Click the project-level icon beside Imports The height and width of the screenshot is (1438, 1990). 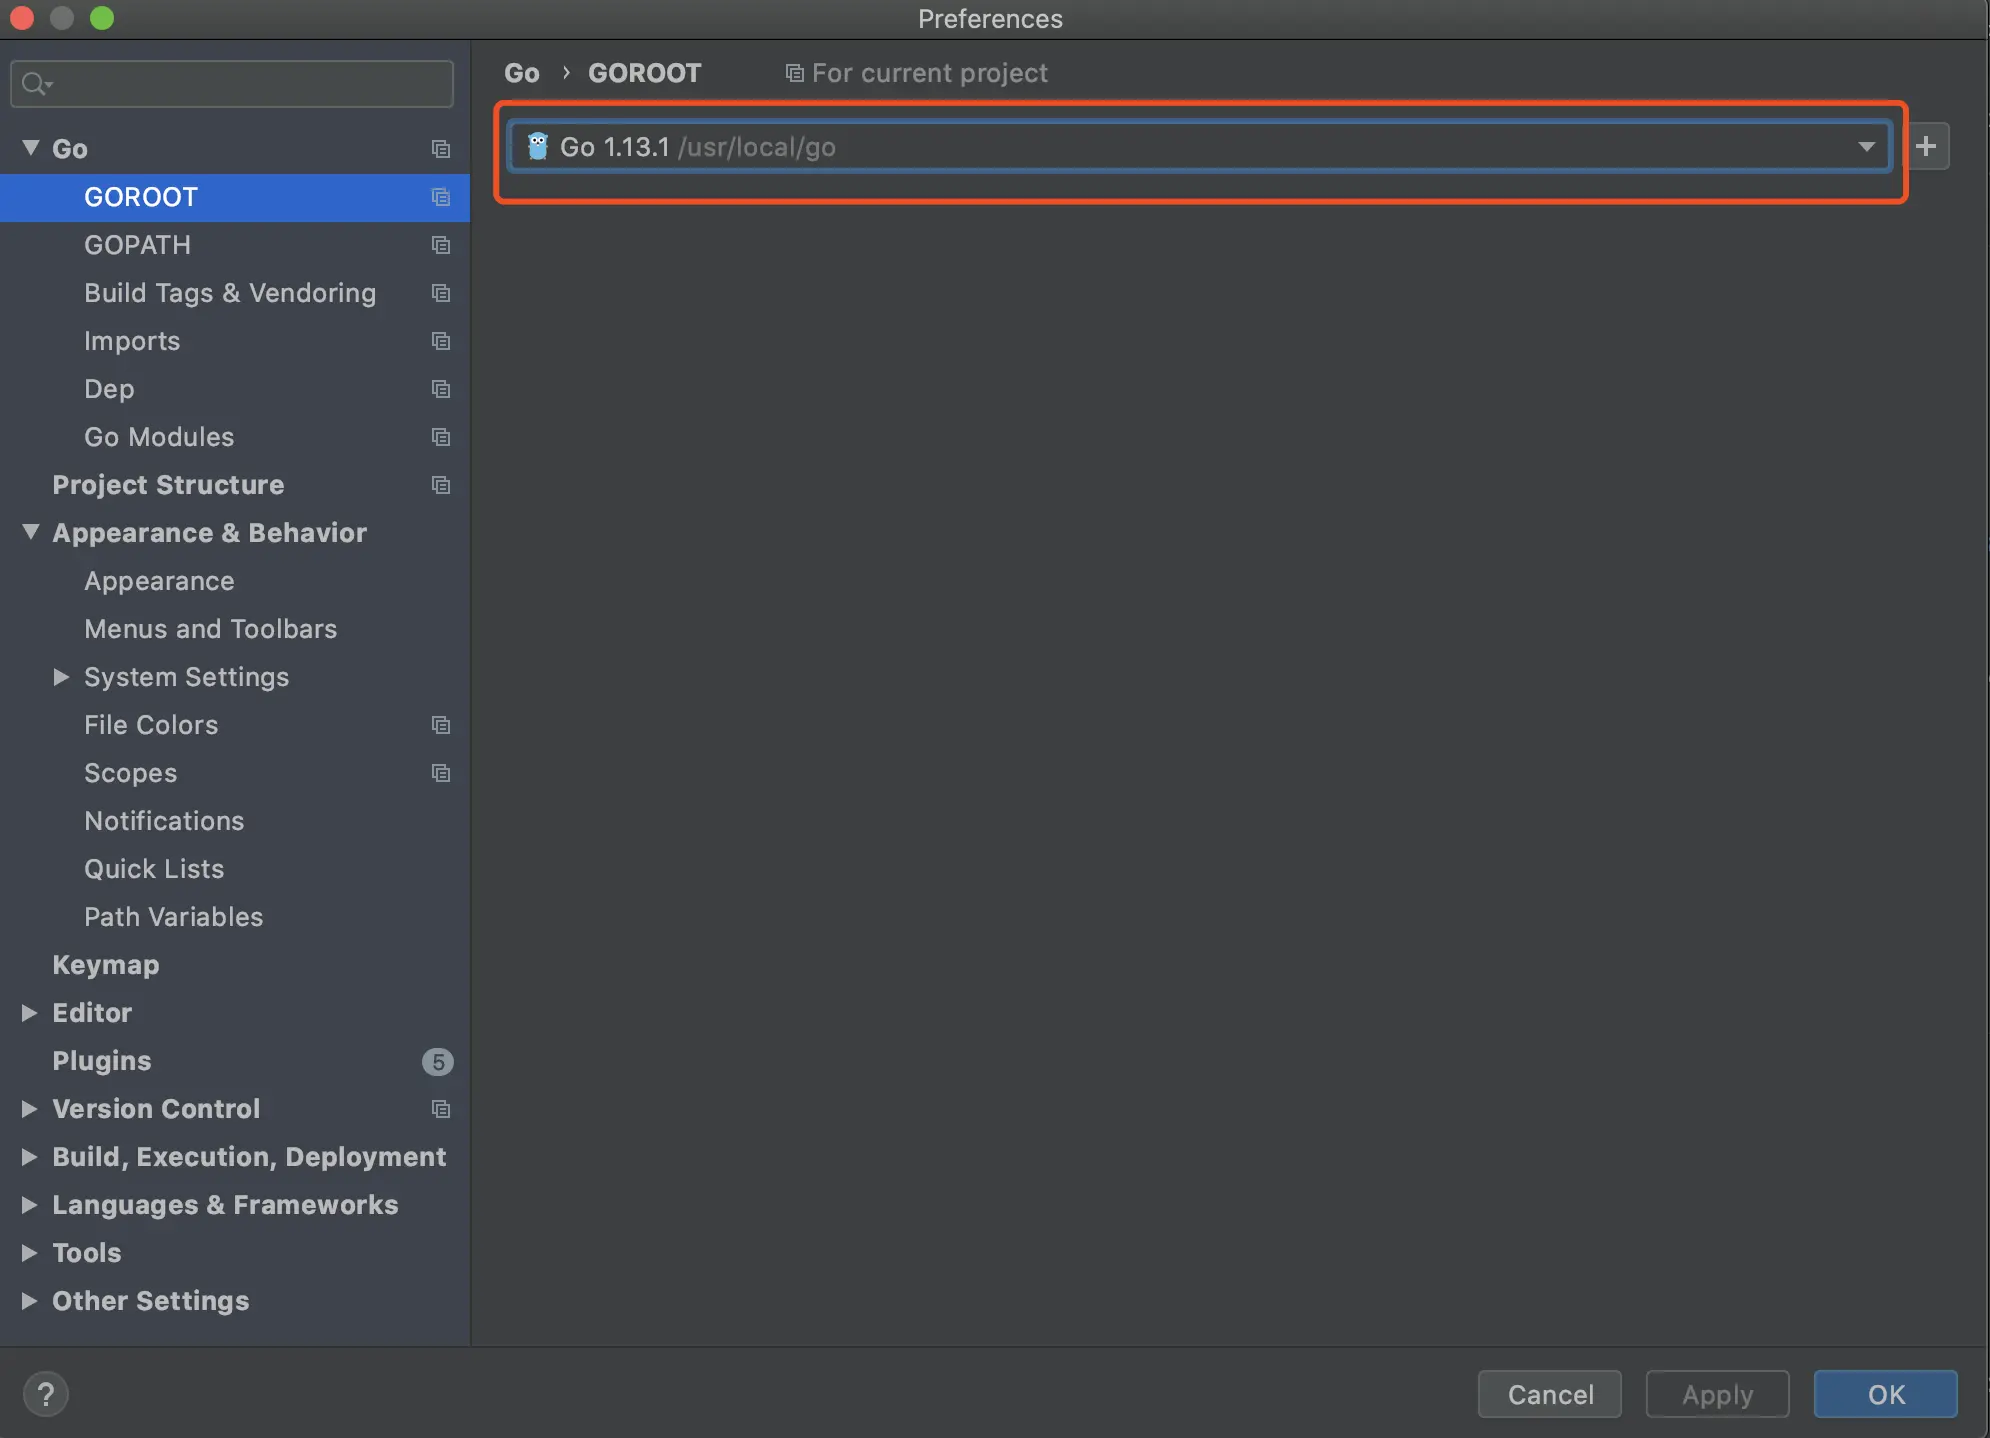440,341
